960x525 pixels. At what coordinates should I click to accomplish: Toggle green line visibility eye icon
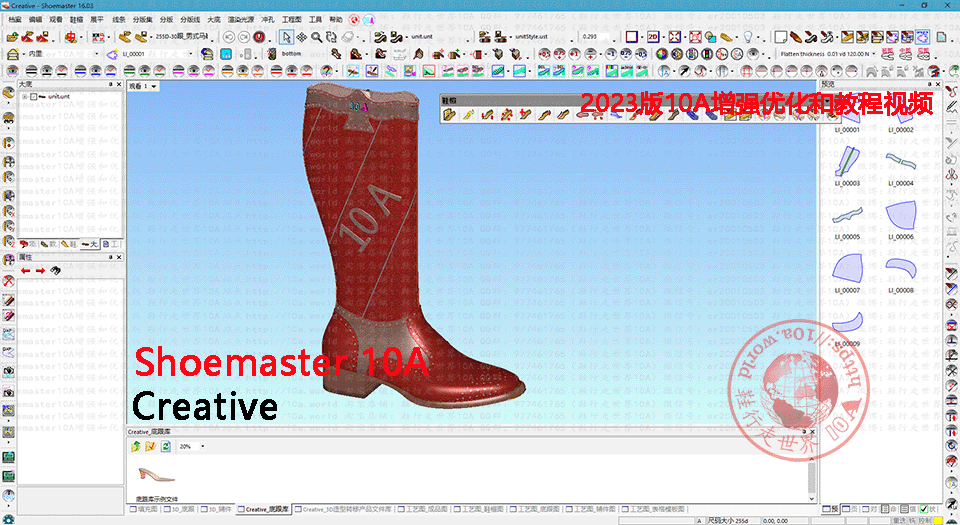pos(144,70)
